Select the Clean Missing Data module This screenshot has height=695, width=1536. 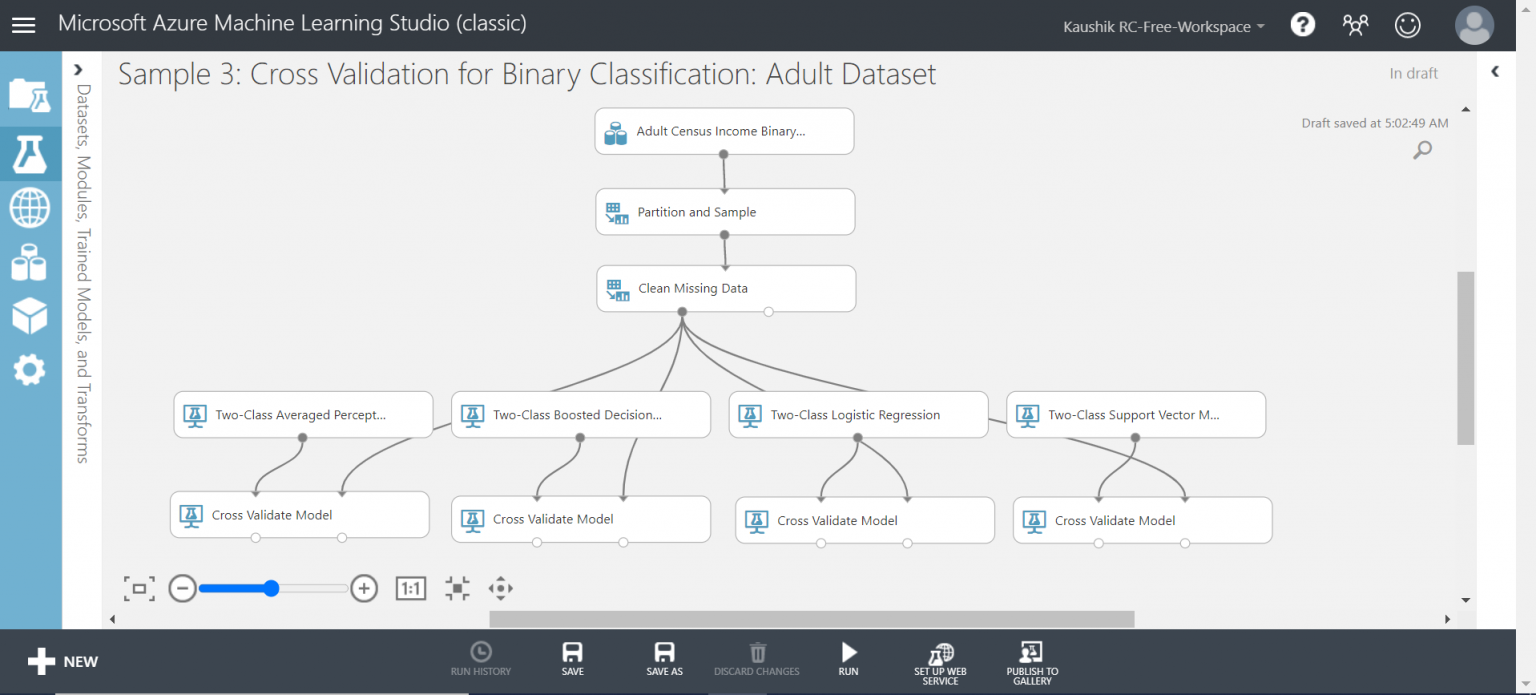tap(726, 288)
